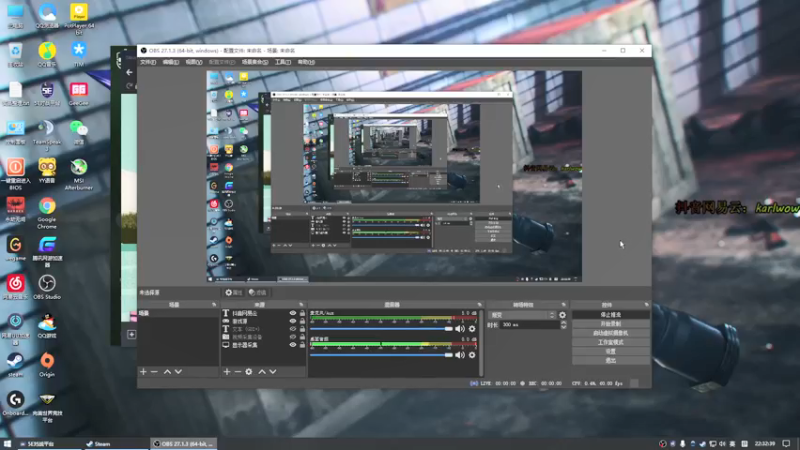The image size is (800, 450).
Task: Toggle lock on first text source
Action: [x=302, y=313]
